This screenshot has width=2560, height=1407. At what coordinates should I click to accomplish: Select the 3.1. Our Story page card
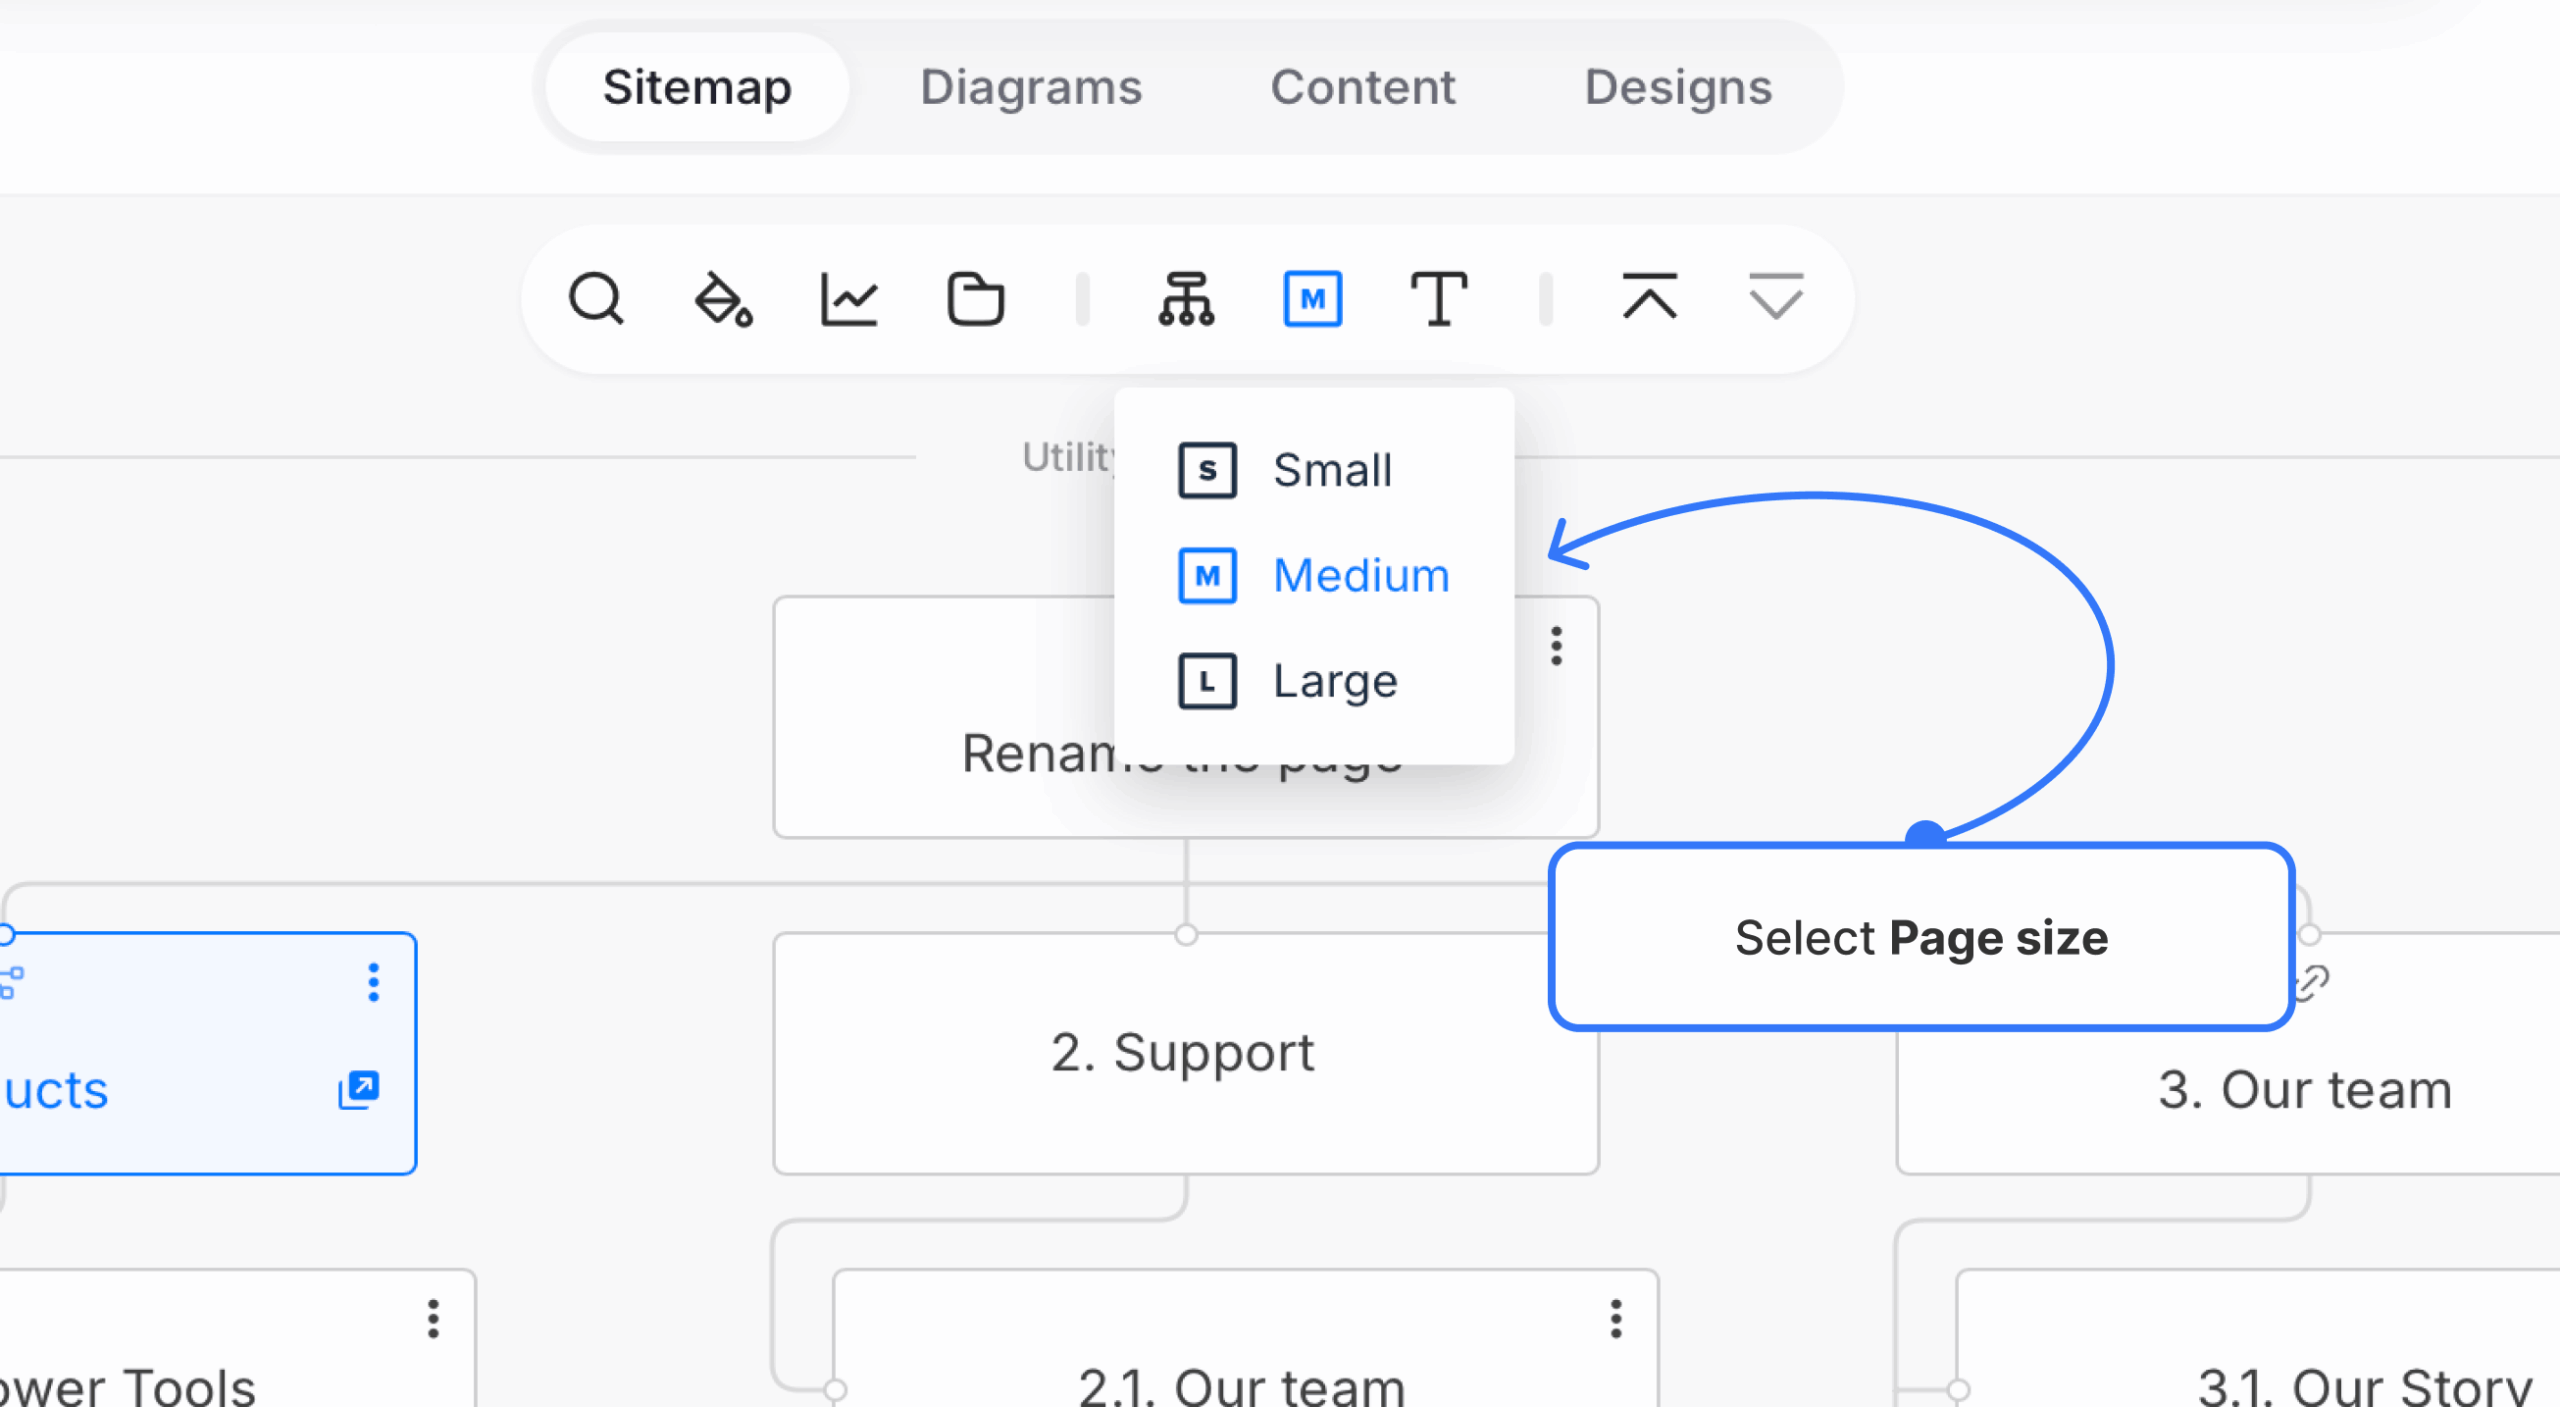coord(2258,1340)
